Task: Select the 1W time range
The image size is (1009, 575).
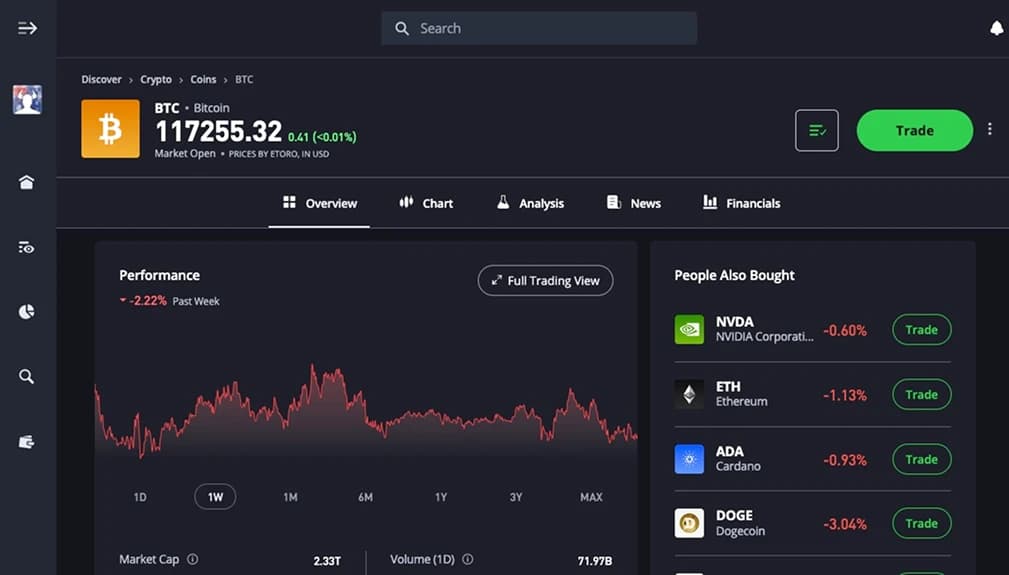Action: [215, 497]
